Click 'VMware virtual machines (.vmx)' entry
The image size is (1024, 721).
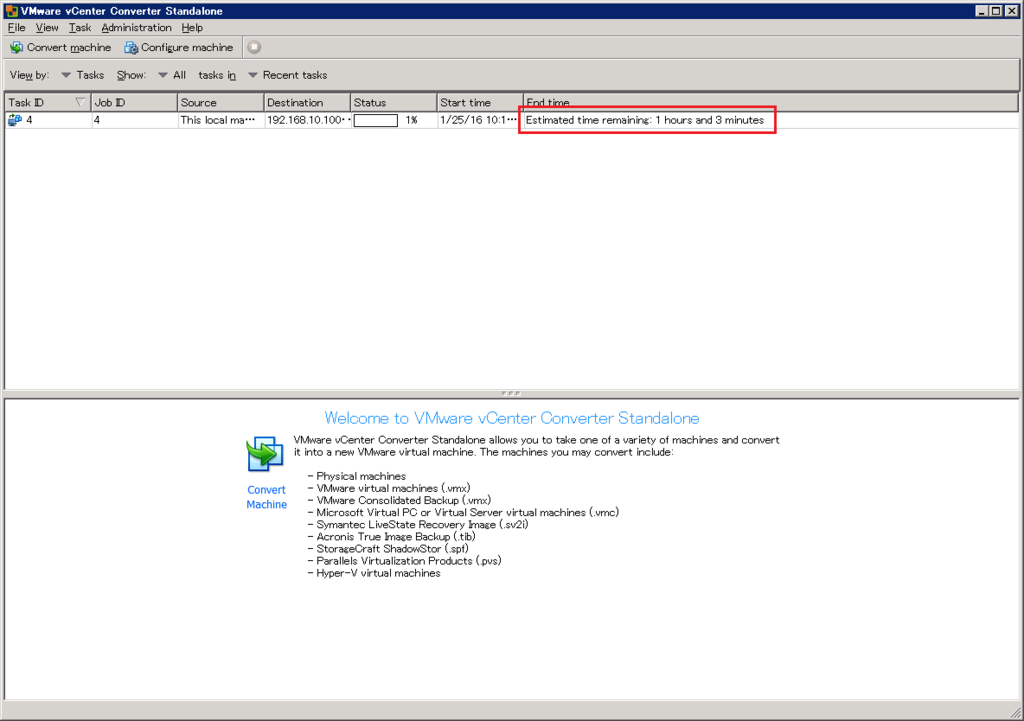(389, 489)
